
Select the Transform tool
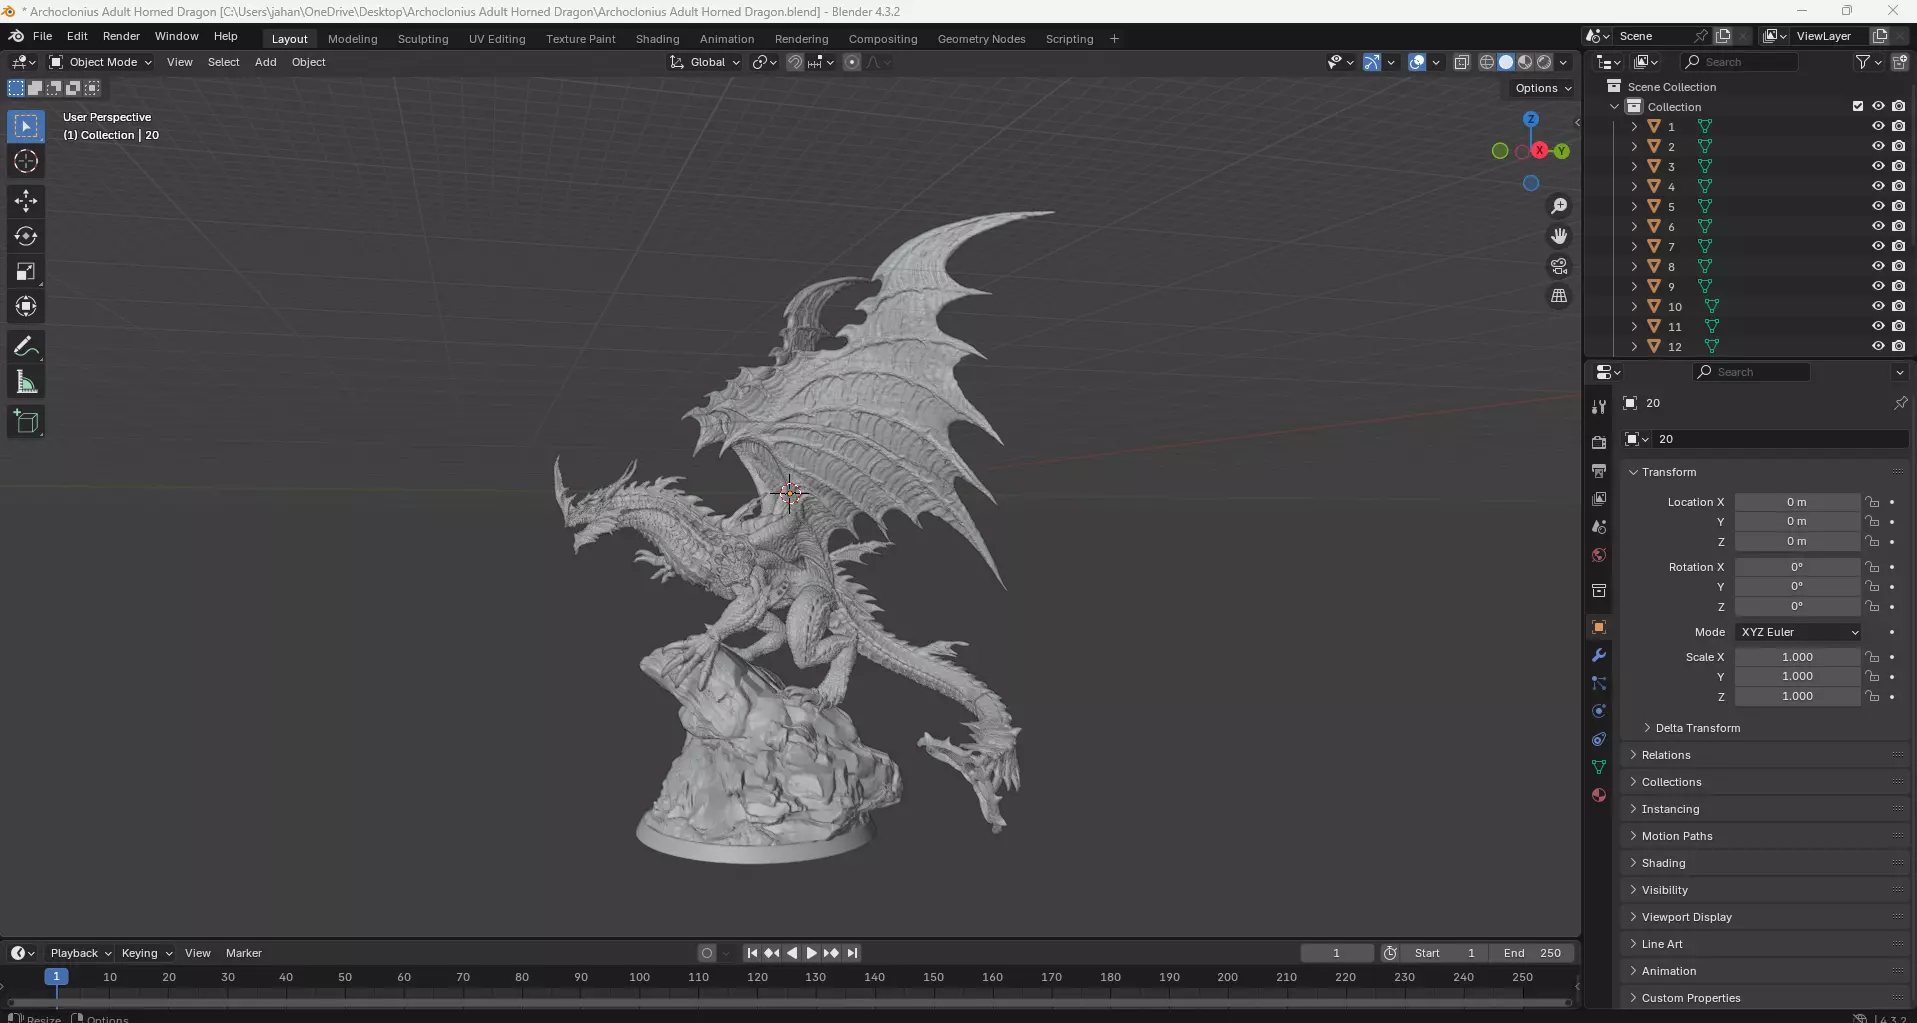pyautogui.click(x=26, y=306)
